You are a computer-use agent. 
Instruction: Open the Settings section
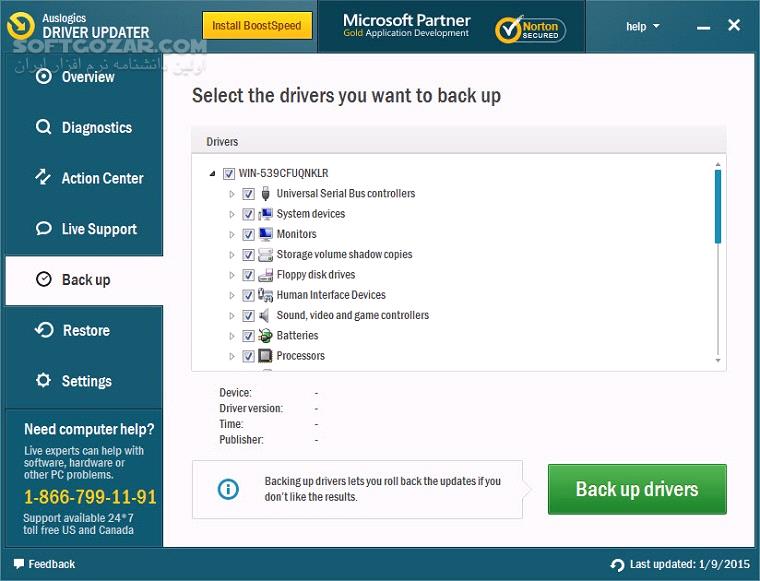[84, 381]
